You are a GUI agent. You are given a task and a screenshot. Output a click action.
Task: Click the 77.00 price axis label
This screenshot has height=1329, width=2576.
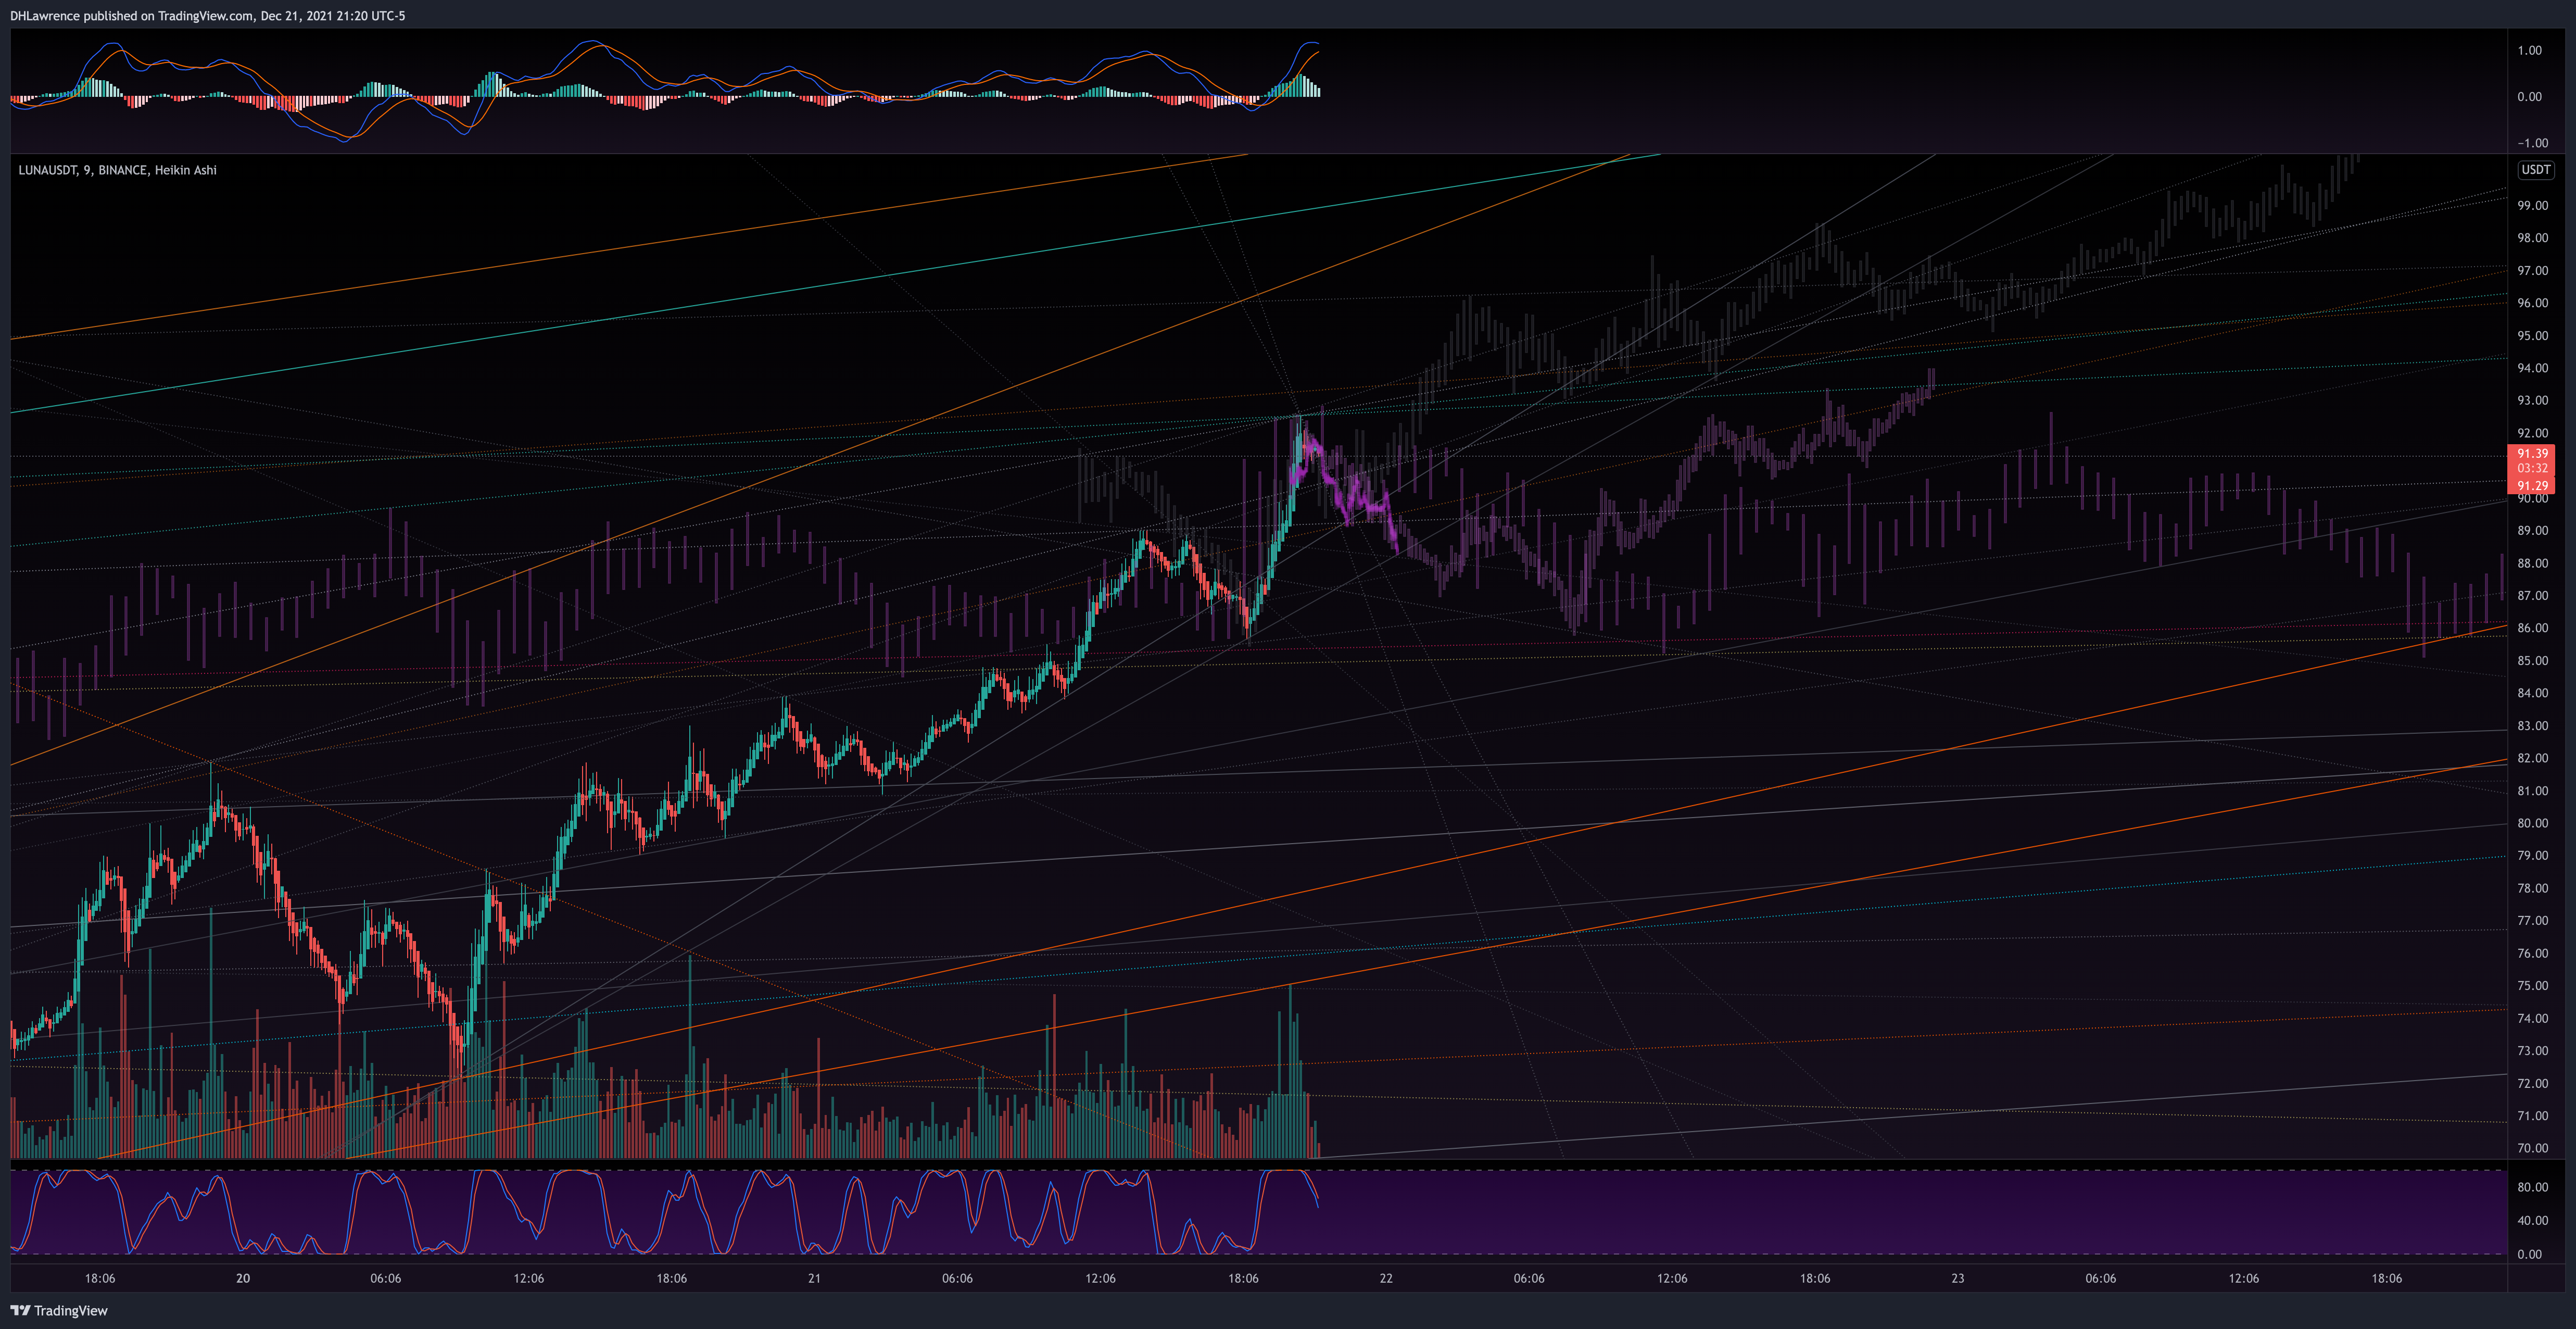pos(2532,920)
